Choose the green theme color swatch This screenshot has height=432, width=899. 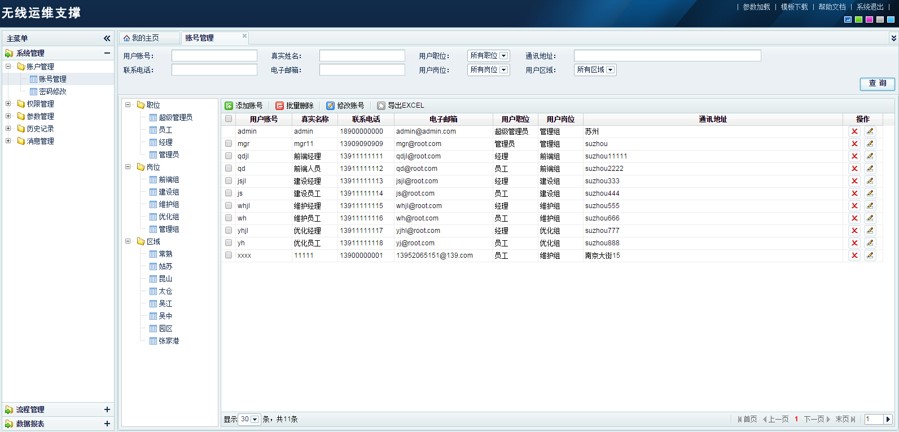(858, 20)
